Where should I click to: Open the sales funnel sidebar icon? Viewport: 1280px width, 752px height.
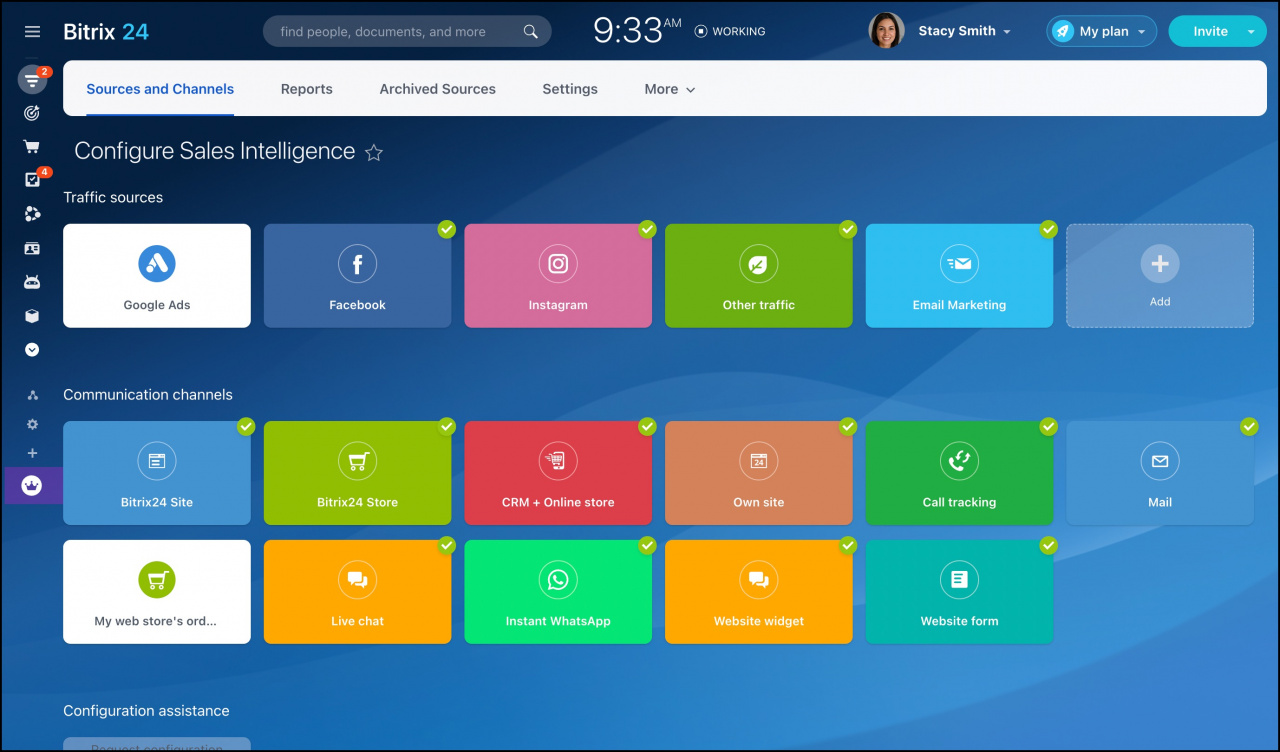32,80
